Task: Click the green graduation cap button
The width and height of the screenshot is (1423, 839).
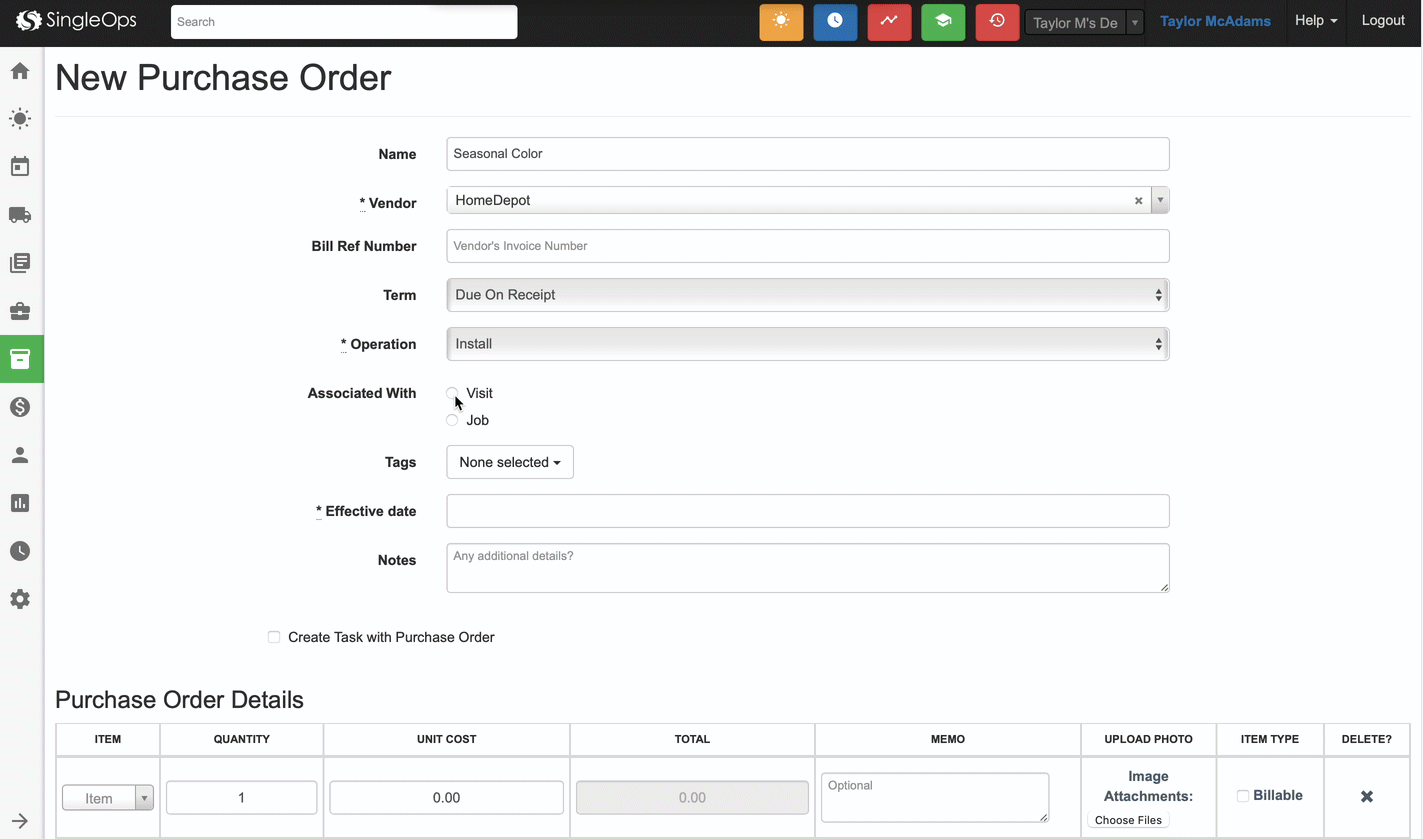Action: (942, 22)
